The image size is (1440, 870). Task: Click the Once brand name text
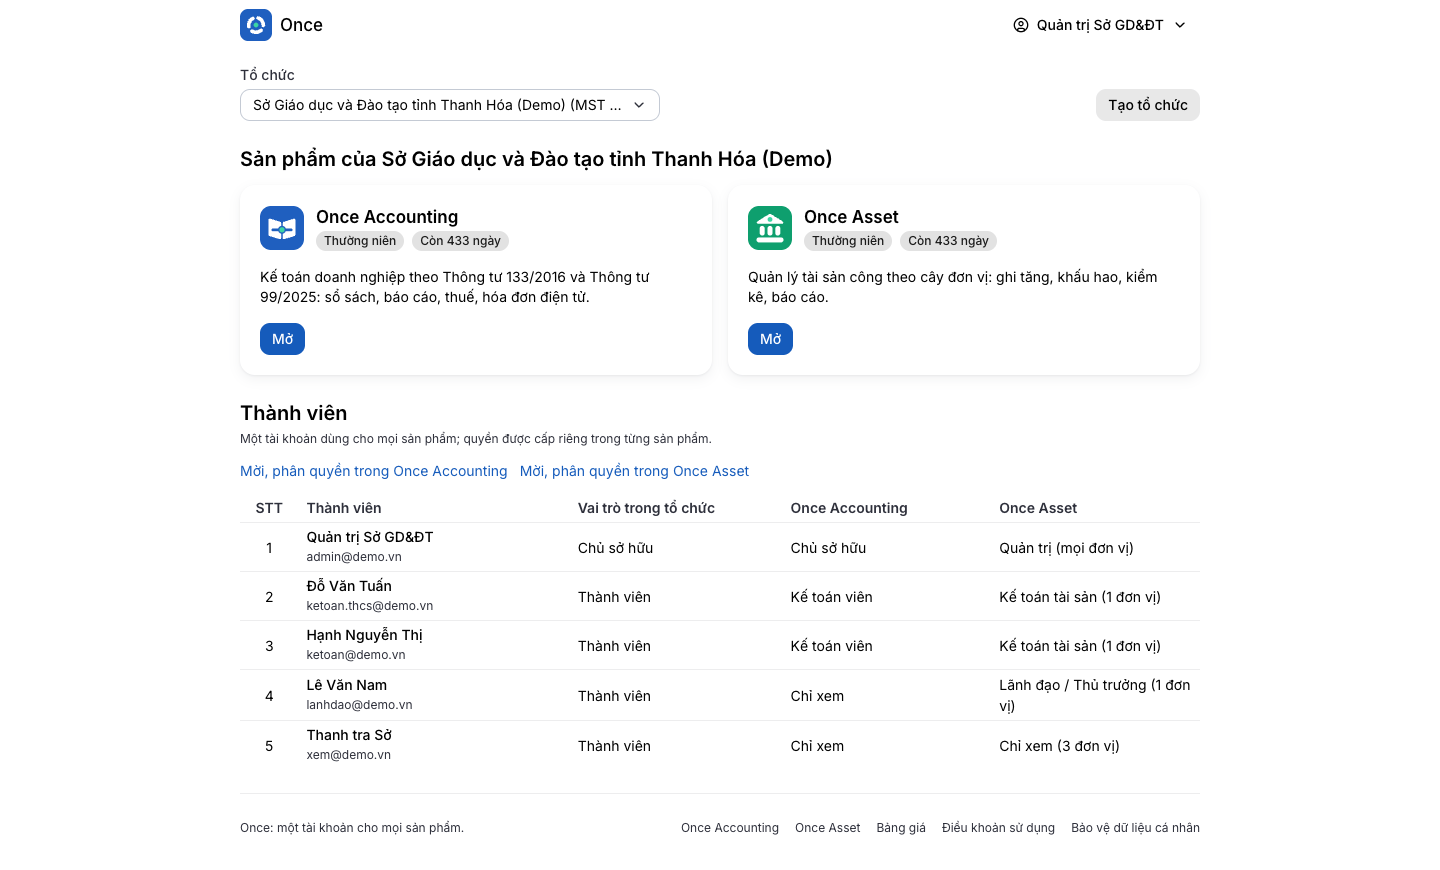pyautogui.click(x=301, y=25)
